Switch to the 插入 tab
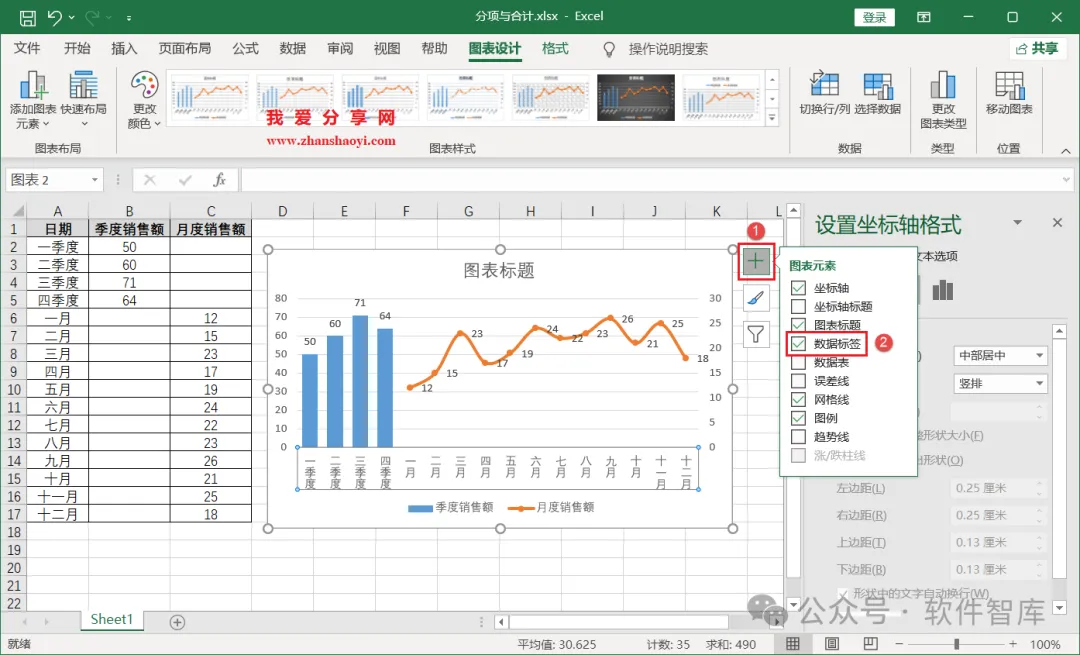The width and height of the screenshot is (1080, 655). point(124,49)
